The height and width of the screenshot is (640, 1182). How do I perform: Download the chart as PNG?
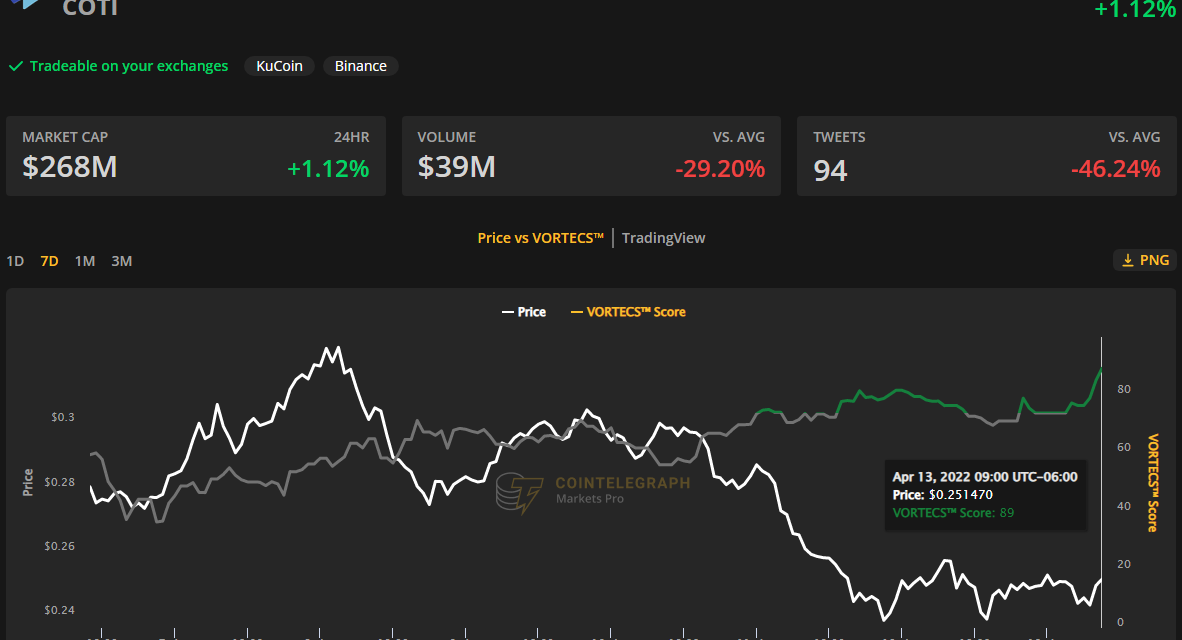[x=1144, y=259]
